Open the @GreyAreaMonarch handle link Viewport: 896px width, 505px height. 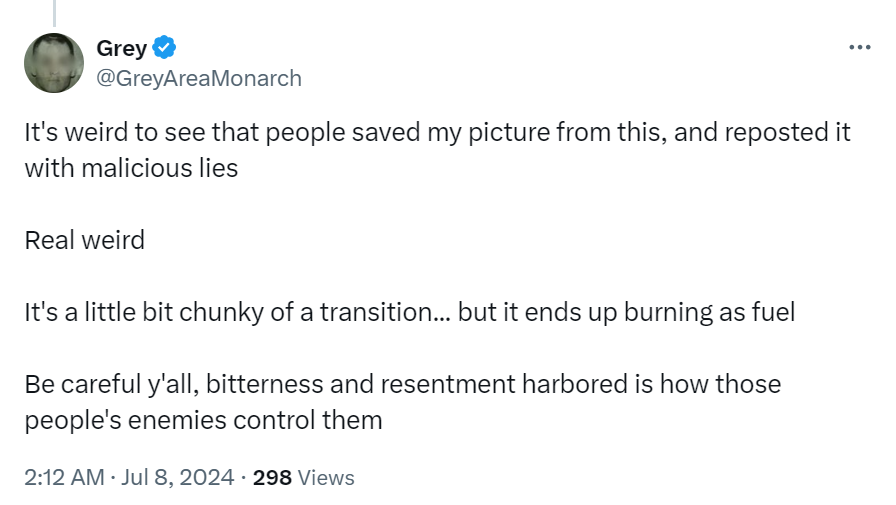pos(198,78)
